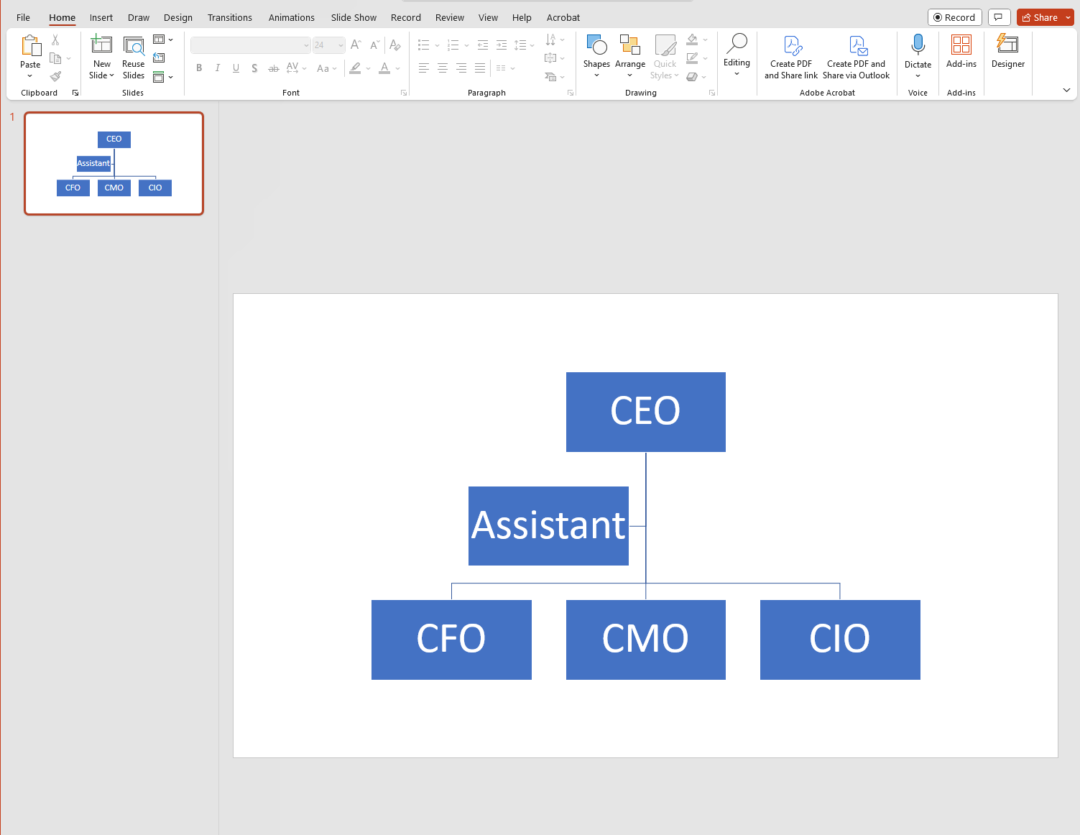
Task: Open the Share dropdown arrow
Action: [x=1068, y=17]
